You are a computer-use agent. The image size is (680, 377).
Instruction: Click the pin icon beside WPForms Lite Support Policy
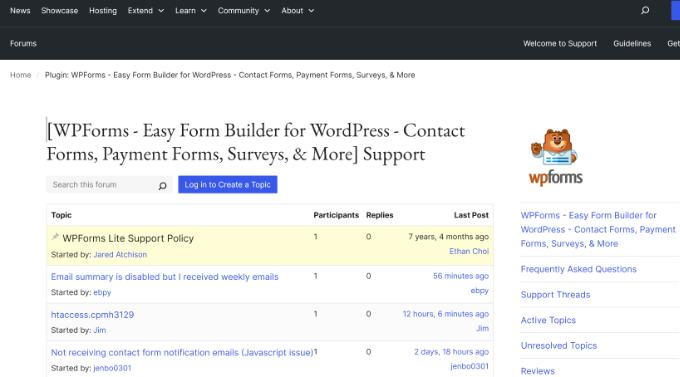(x=55, y=237)
